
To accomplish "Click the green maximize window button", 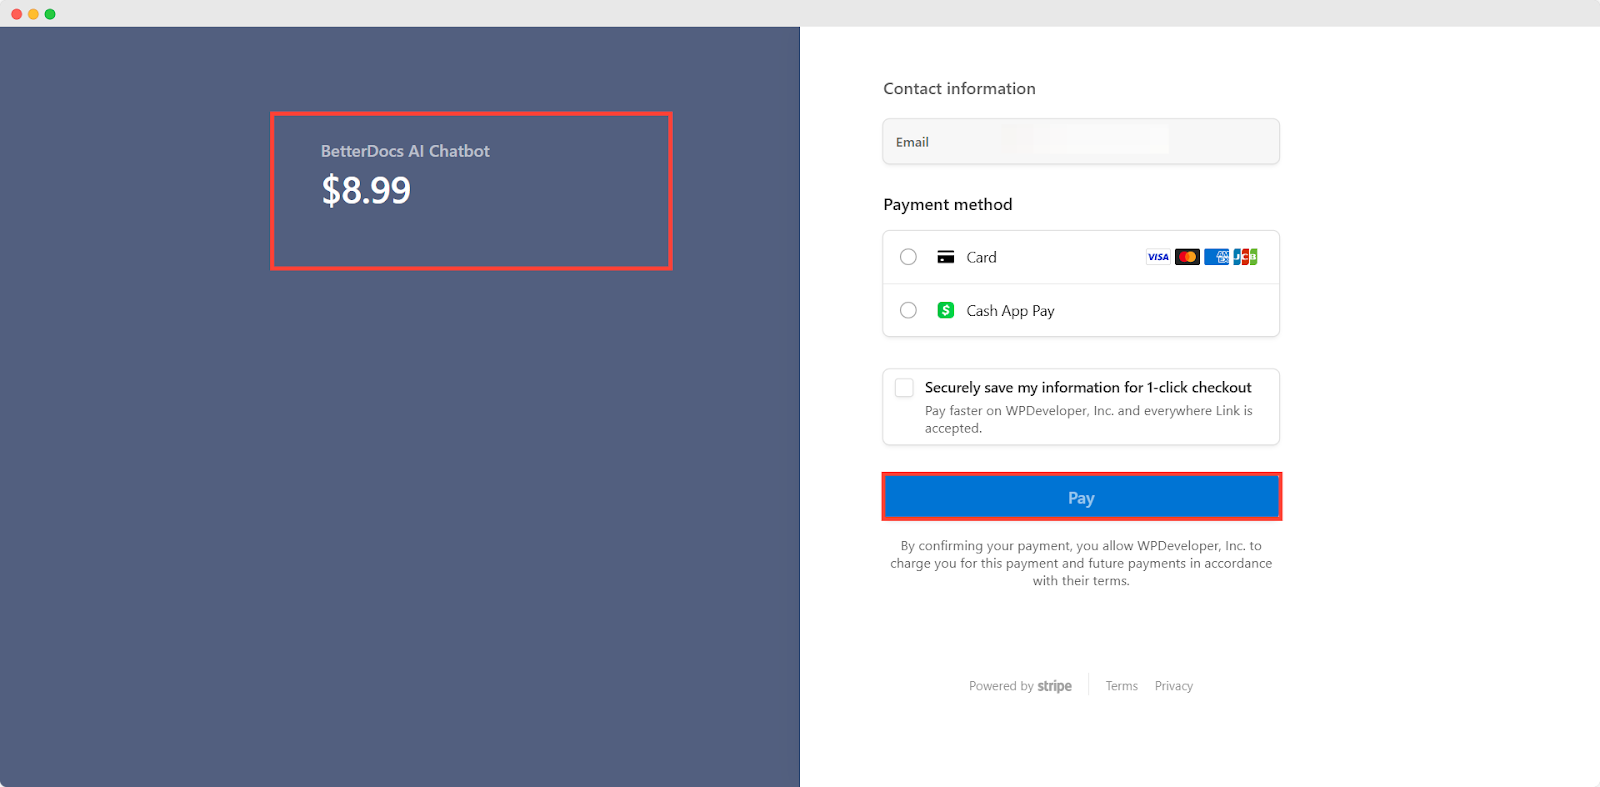I will 50,14.
